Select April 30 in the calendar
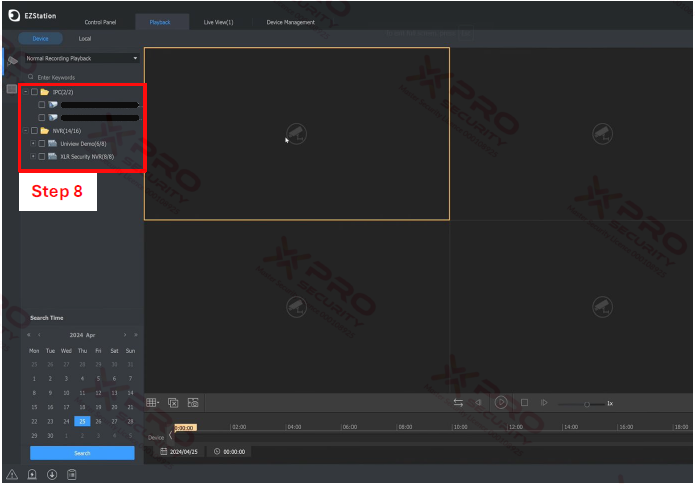 [50, 436]
